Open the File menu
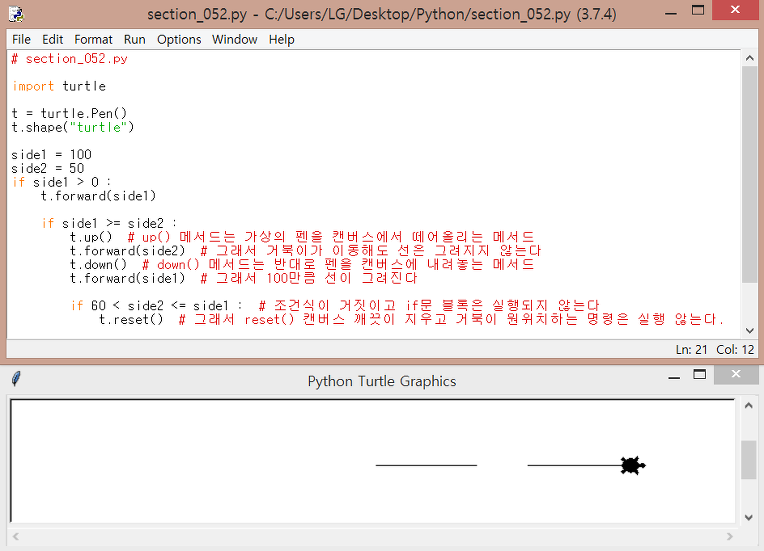Image resolution: width=764 pixels, height=551 pixels. (21, 39)
